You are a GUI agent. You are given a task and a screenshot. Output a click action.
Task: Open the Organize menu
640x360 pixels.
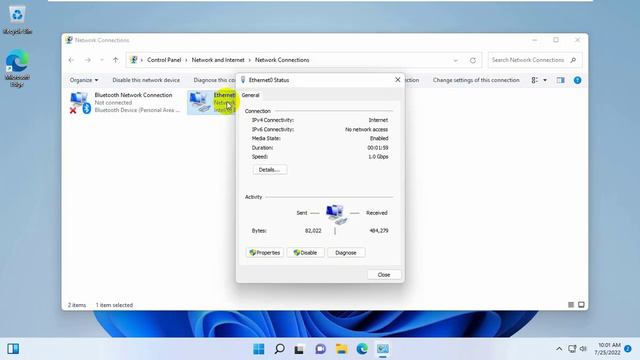[x=84, y=80]
